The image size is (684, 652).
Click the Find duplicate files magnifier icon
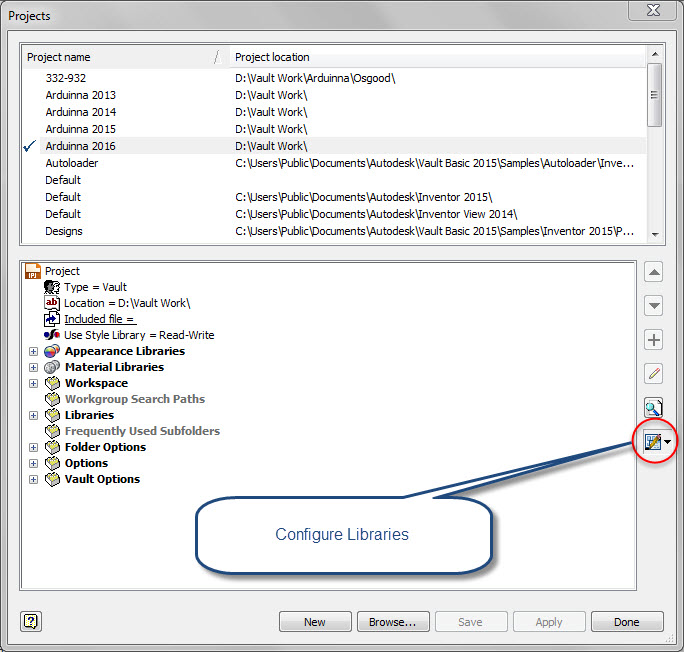653,408
